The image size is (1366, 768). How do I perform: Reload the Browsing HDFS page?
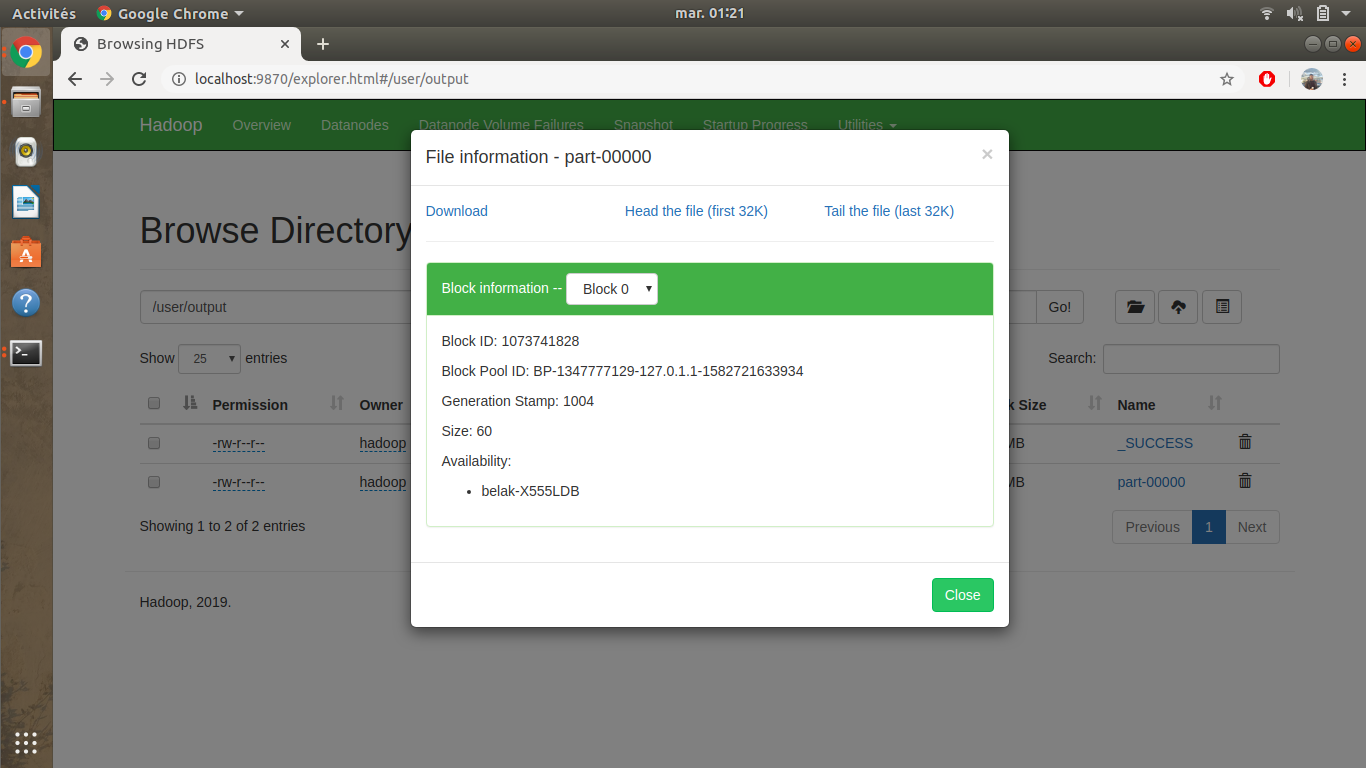click(x=140, y=79)
